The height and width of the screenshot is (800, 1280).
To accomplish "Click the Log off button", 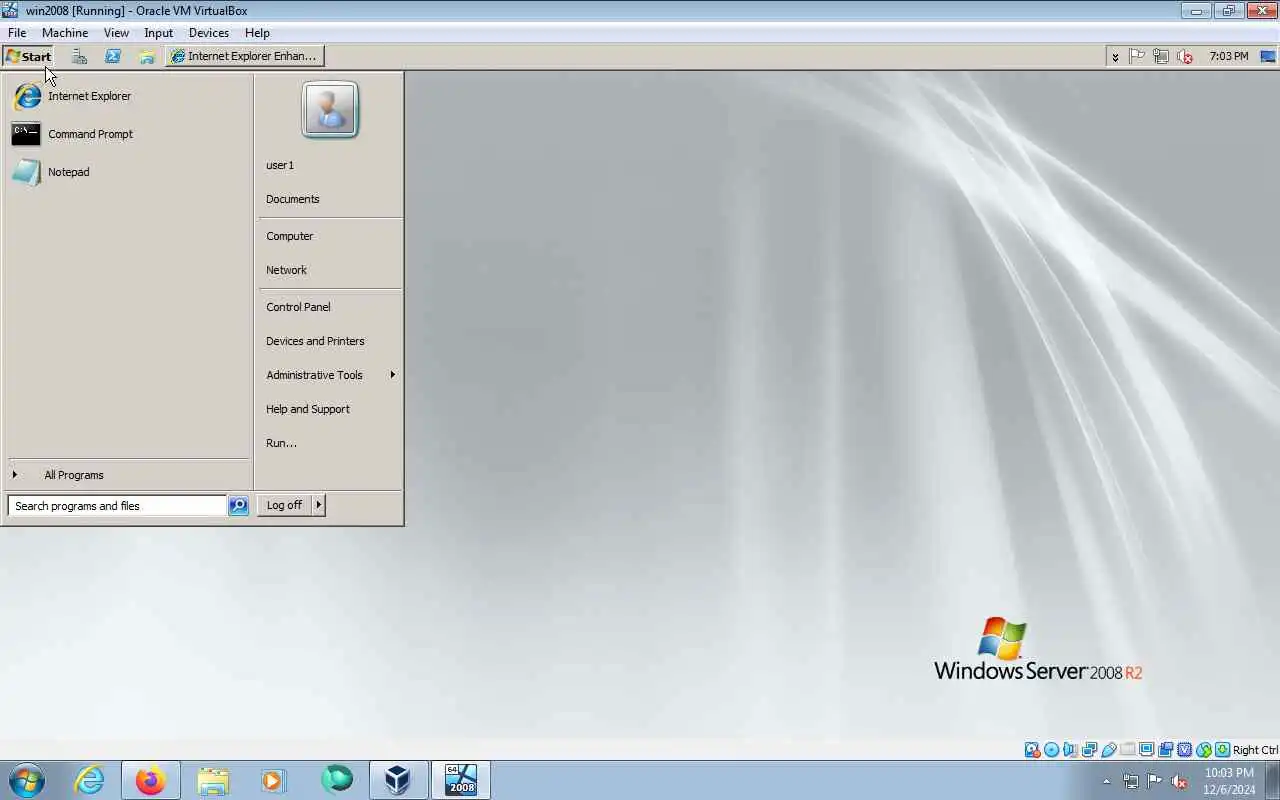I will coord(285,505).
